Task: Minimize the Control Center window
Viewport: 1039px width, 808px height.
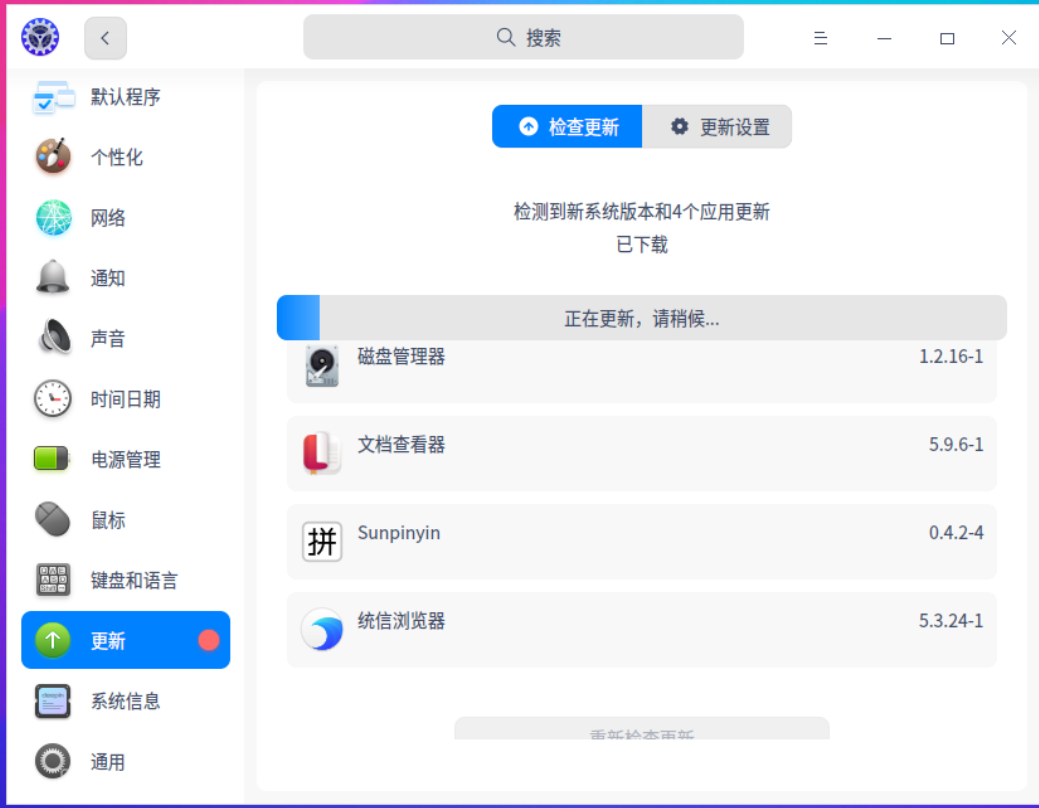Action: [884, 38]
